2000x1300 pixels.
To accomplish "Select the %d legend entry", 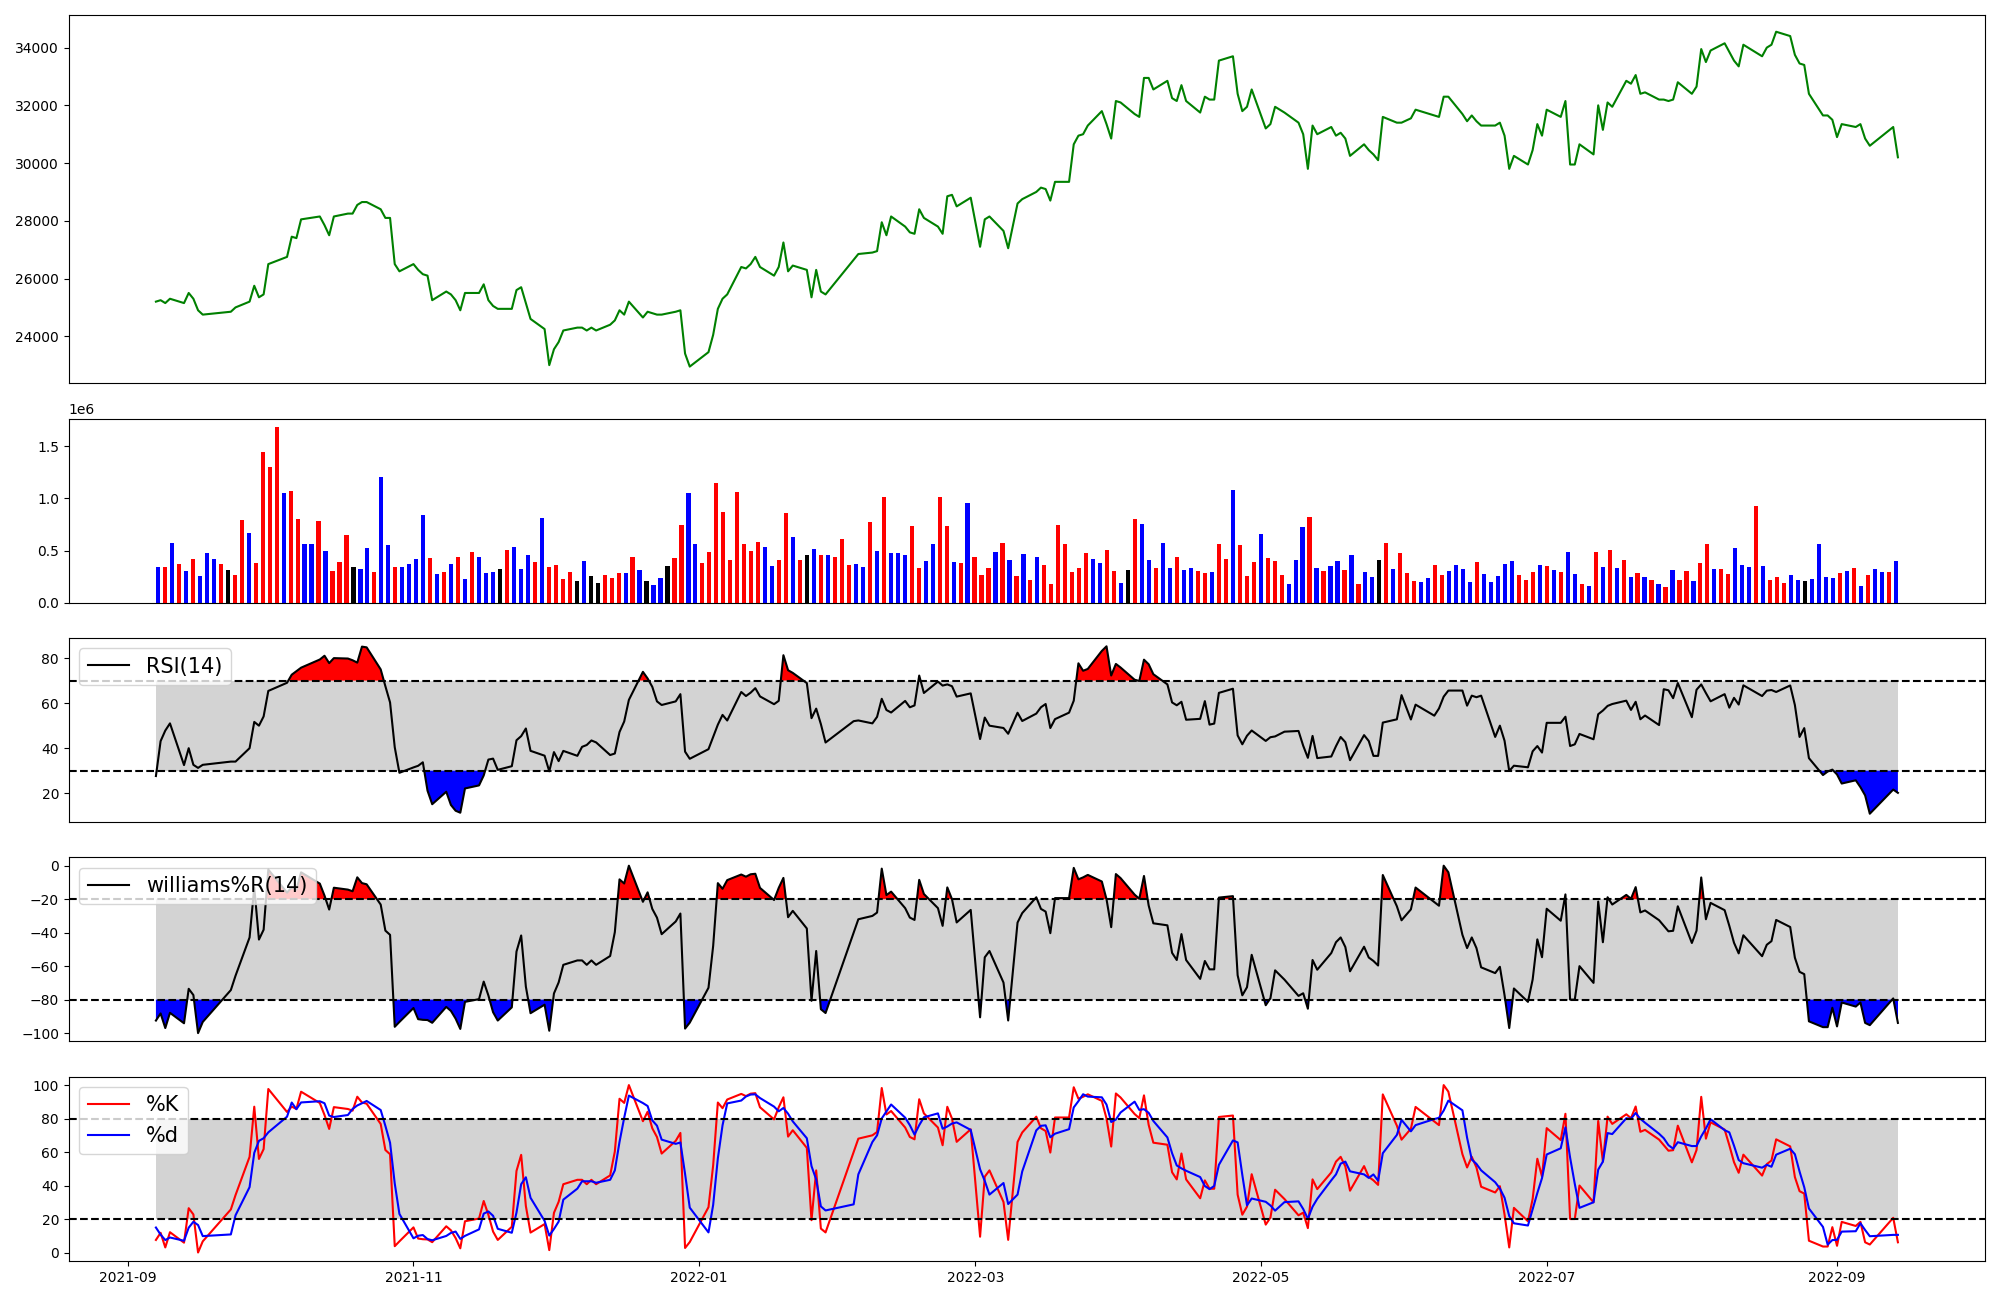I will 162,1135.
